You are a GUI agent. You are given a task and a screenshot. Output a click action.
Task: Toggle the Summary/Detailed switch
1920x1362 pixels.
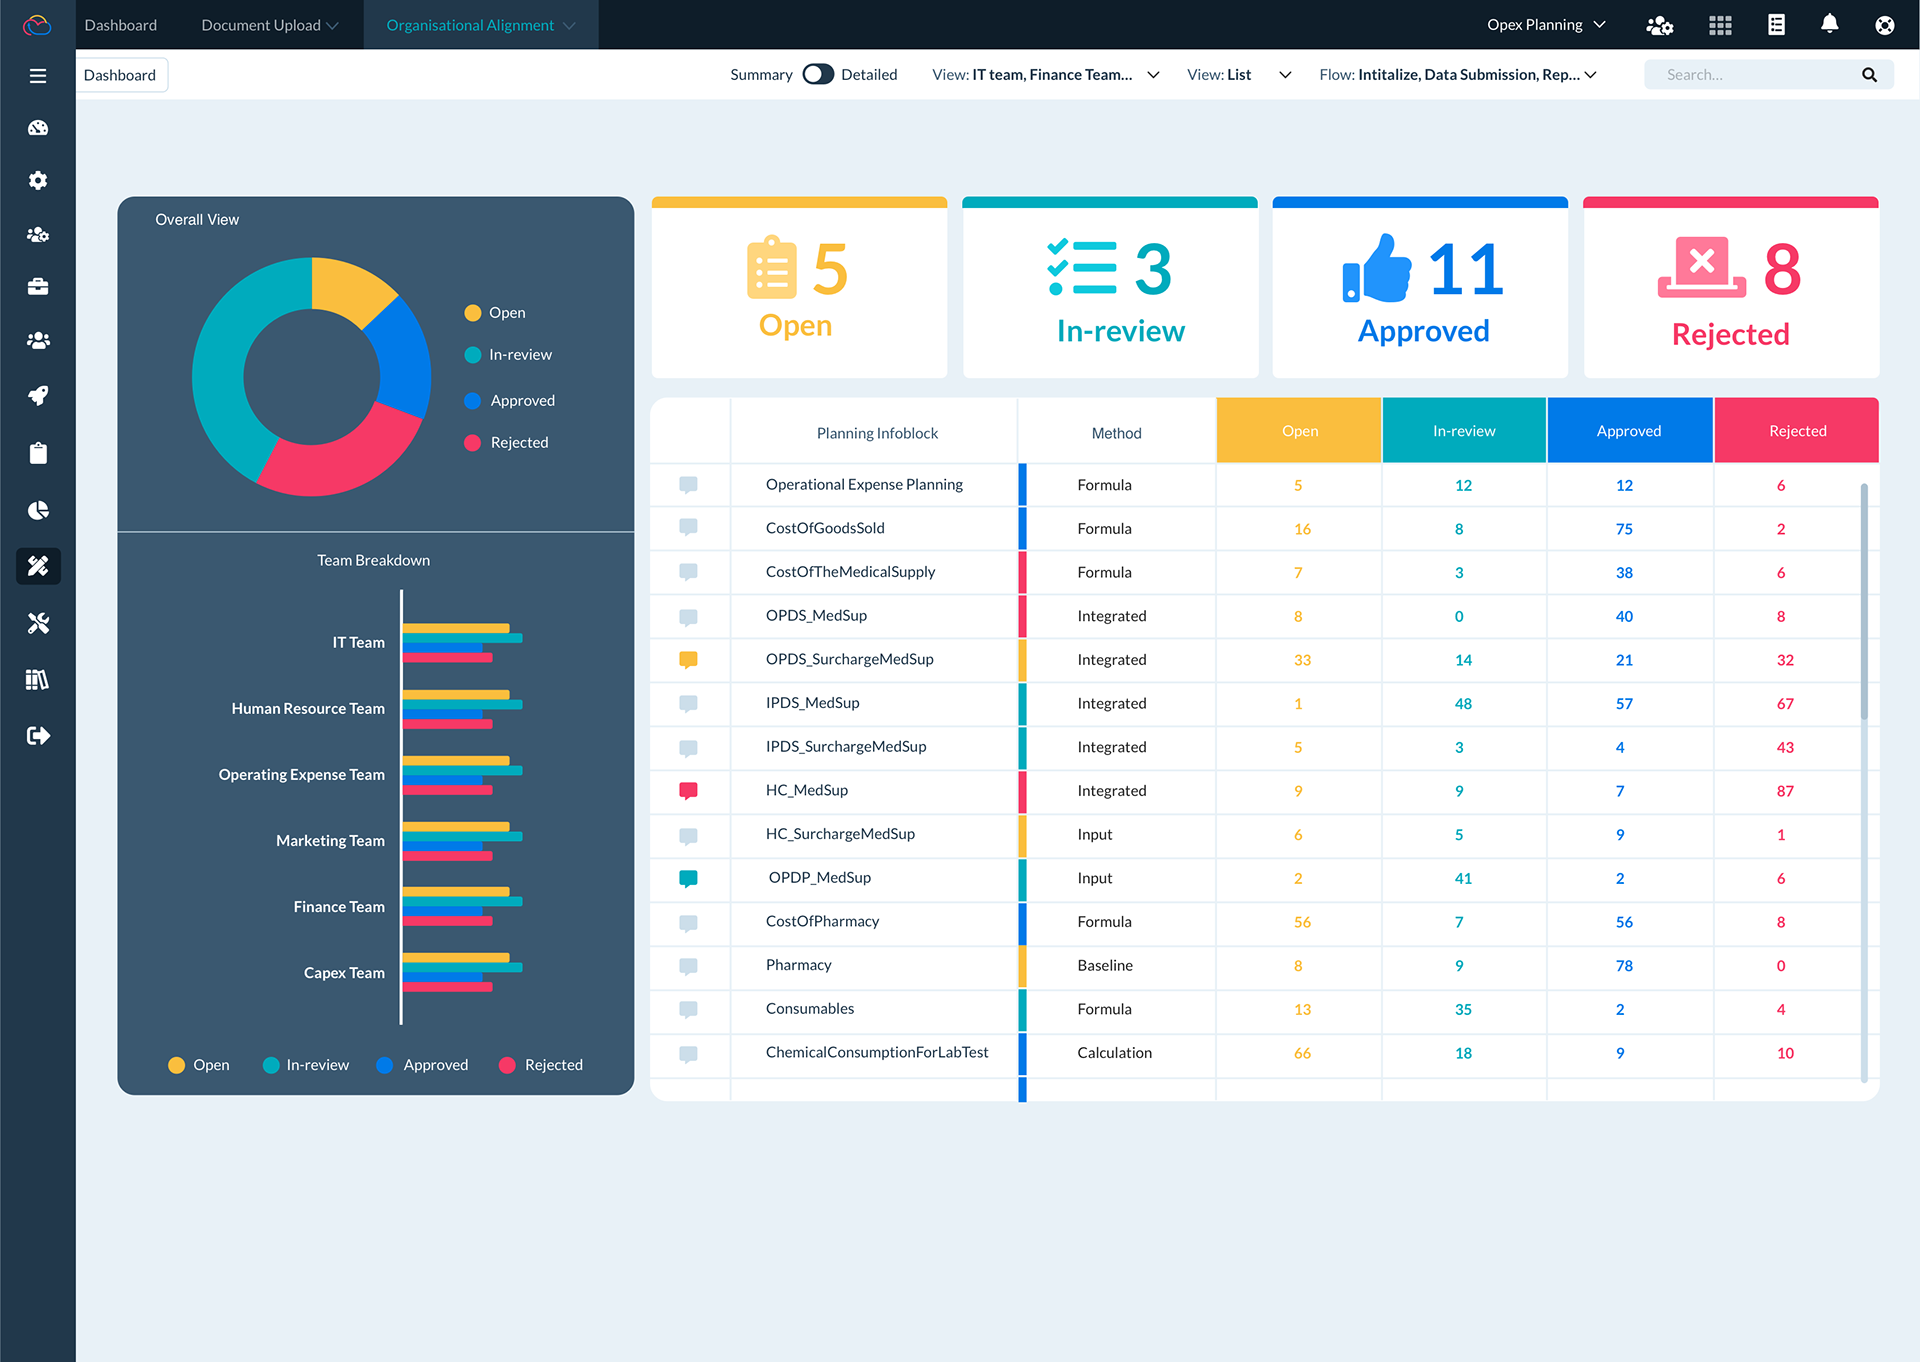817,75
